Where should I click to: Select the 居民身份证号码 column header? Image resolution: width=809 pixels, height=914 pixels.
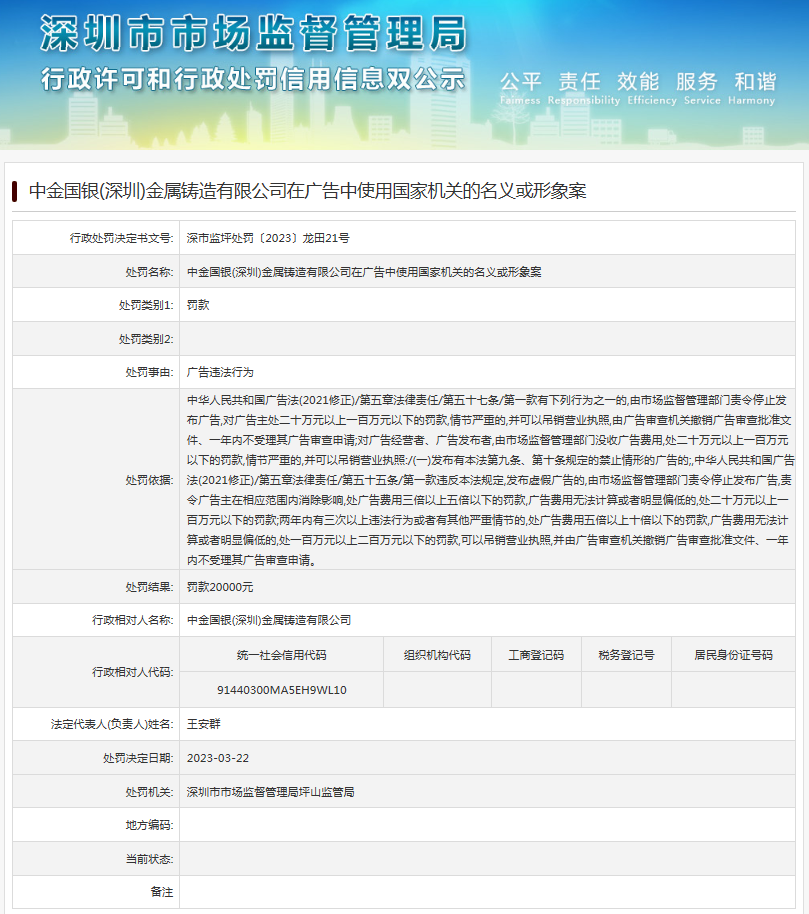(x=732, y=654)
